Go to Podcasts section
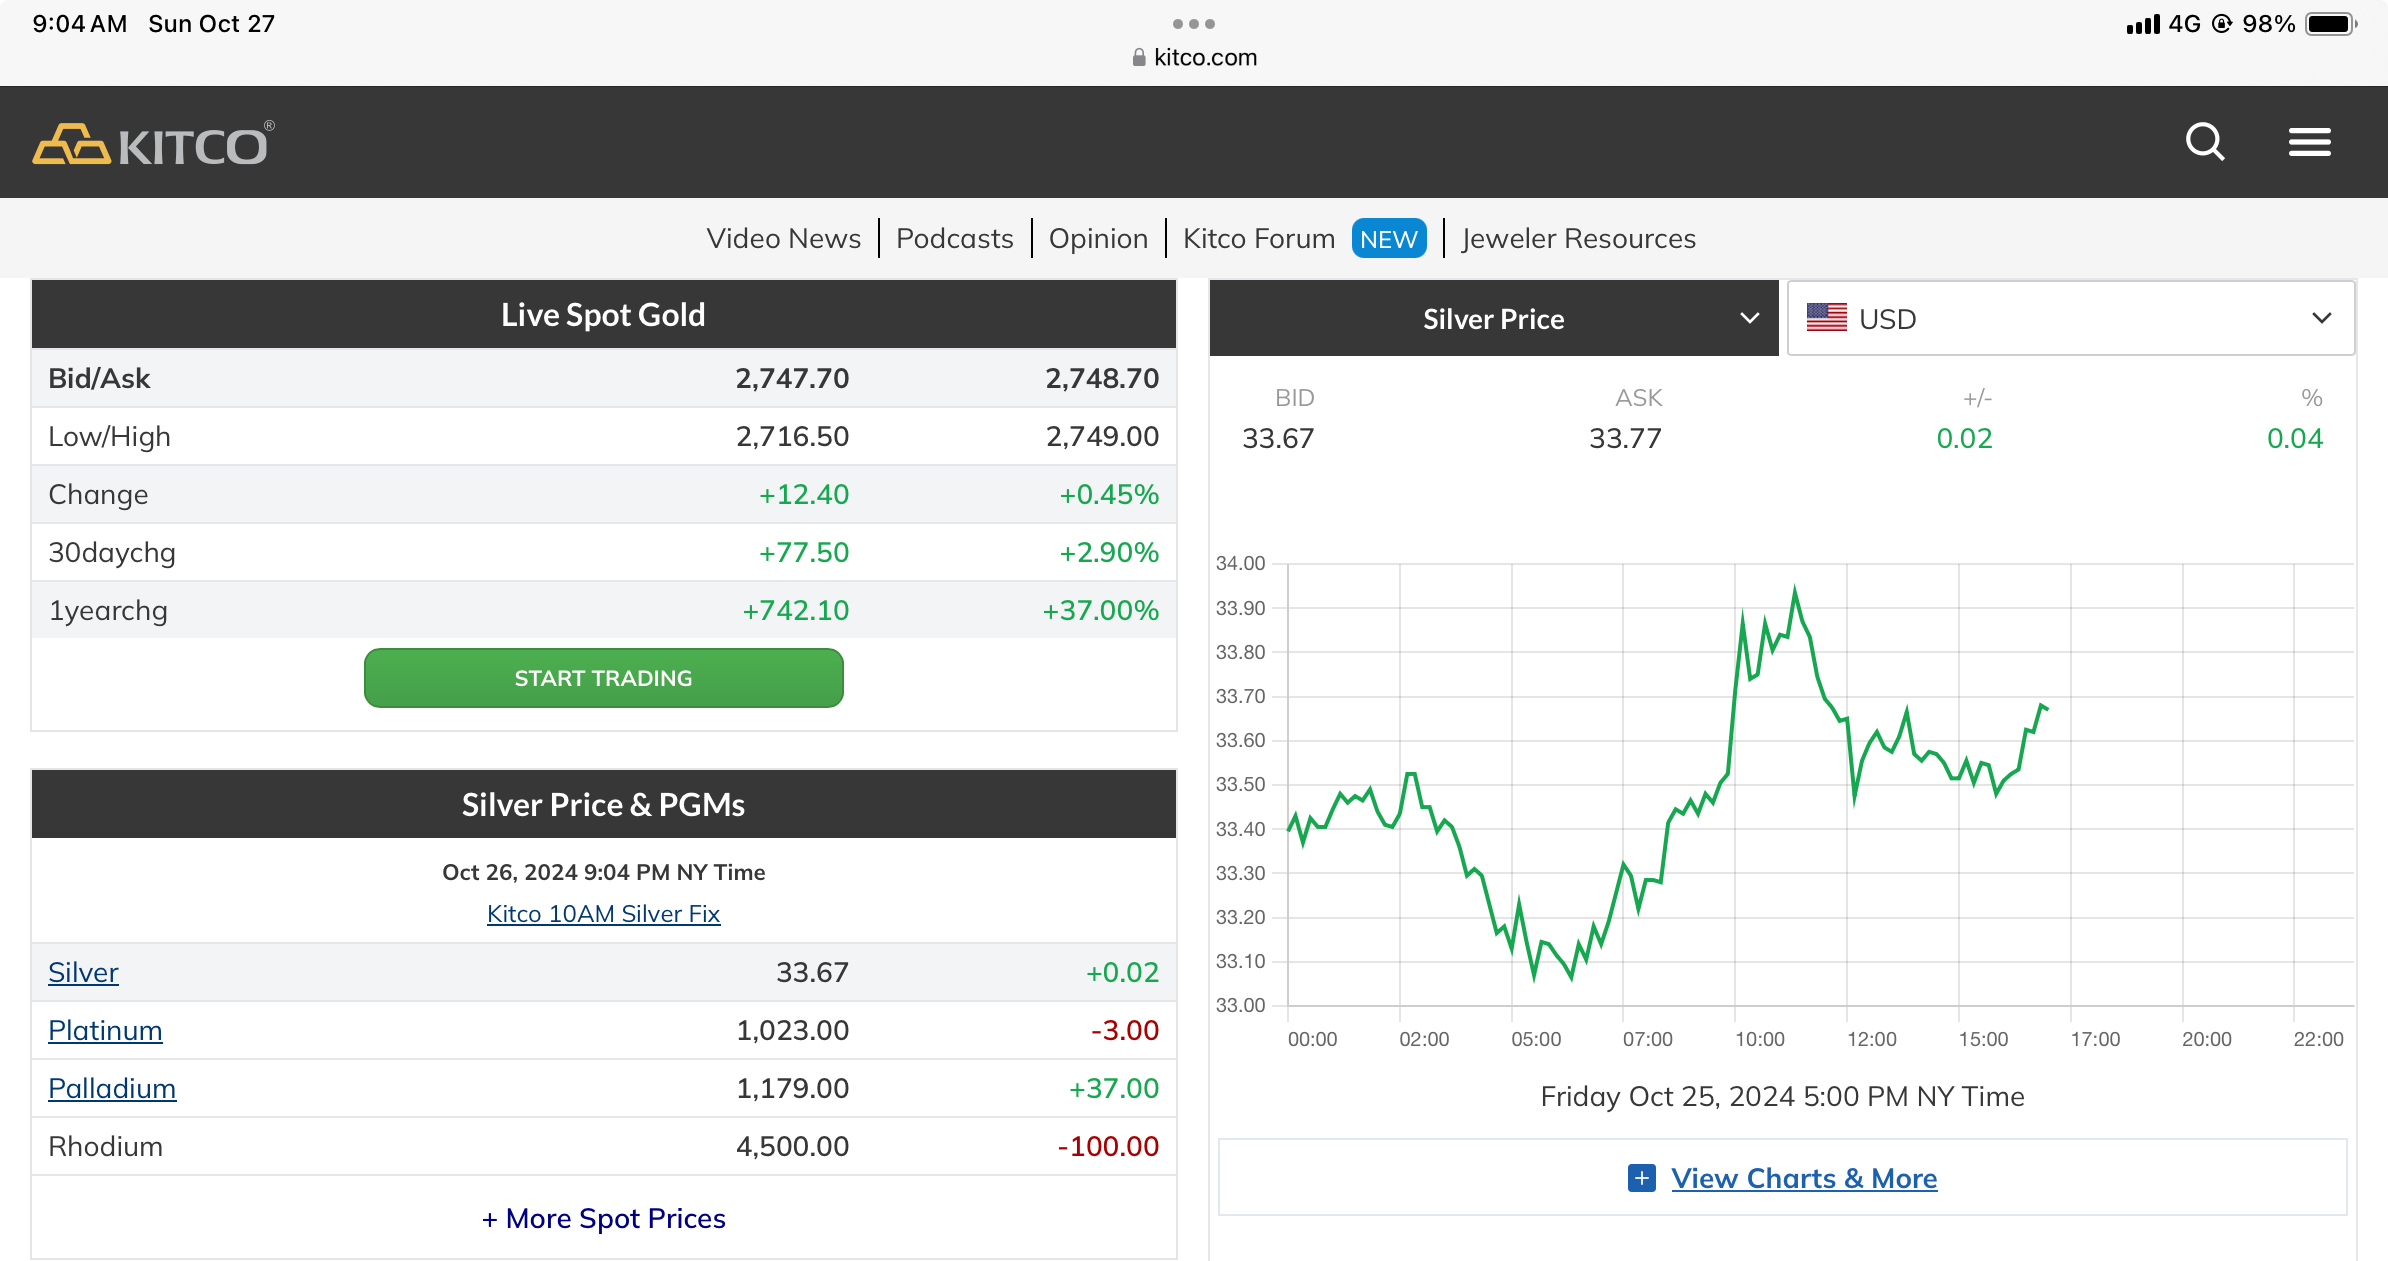This screenshot has height=1261, width=2388. point(954,238)
